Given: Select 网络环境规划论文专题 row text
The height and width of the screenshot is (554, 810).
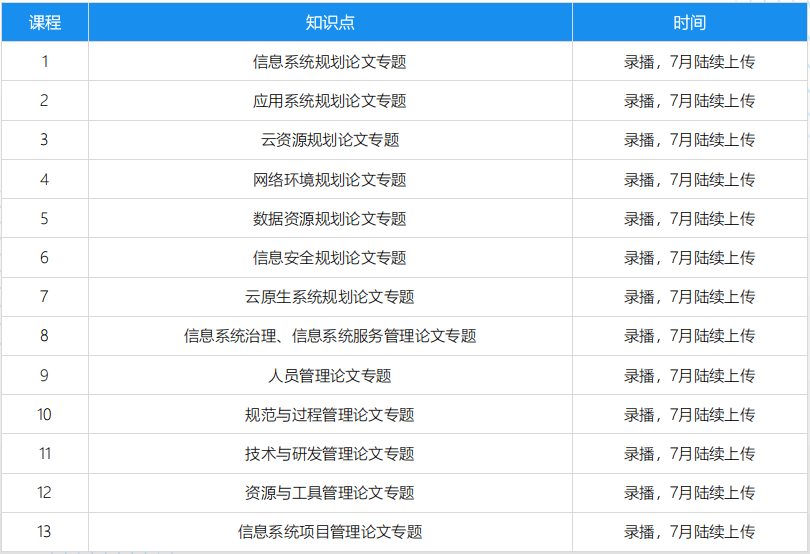Looking at the screenshot, I should 330,180.
